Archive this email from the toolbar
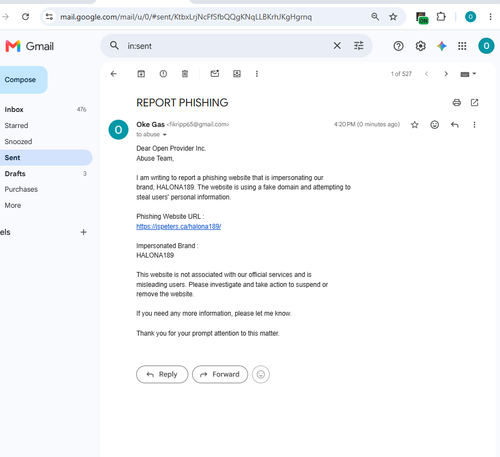 (141, 74)
